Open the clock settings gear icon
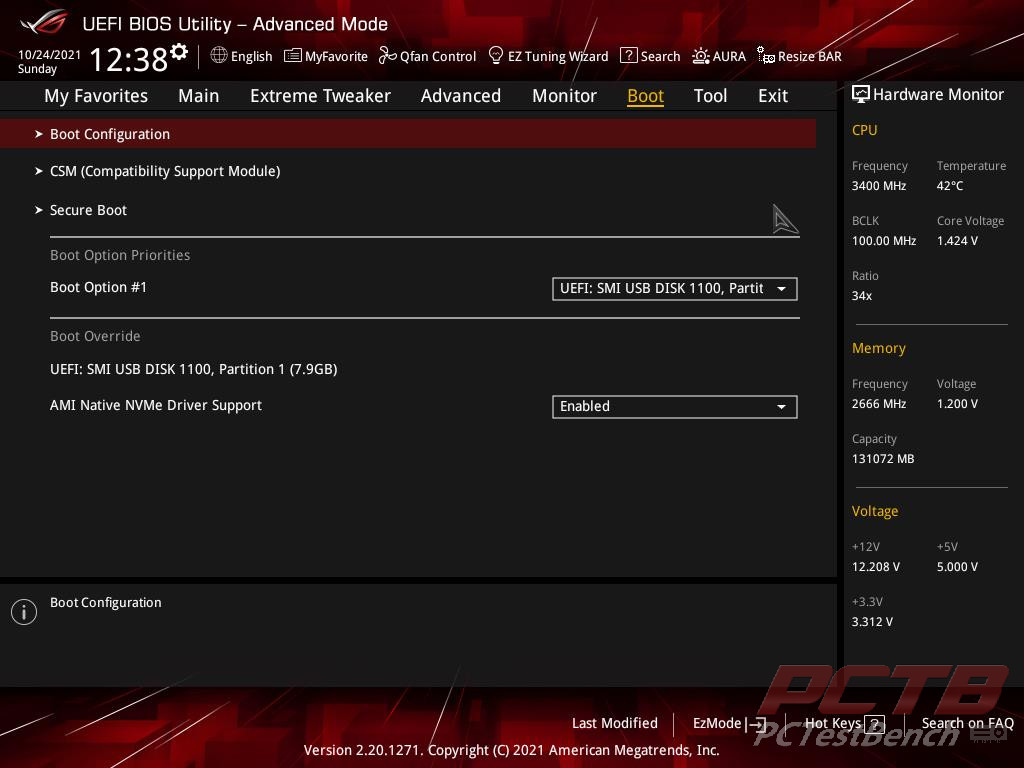Image resolution: width=1024 pixels, height=768 pixels. pos(179,52)
